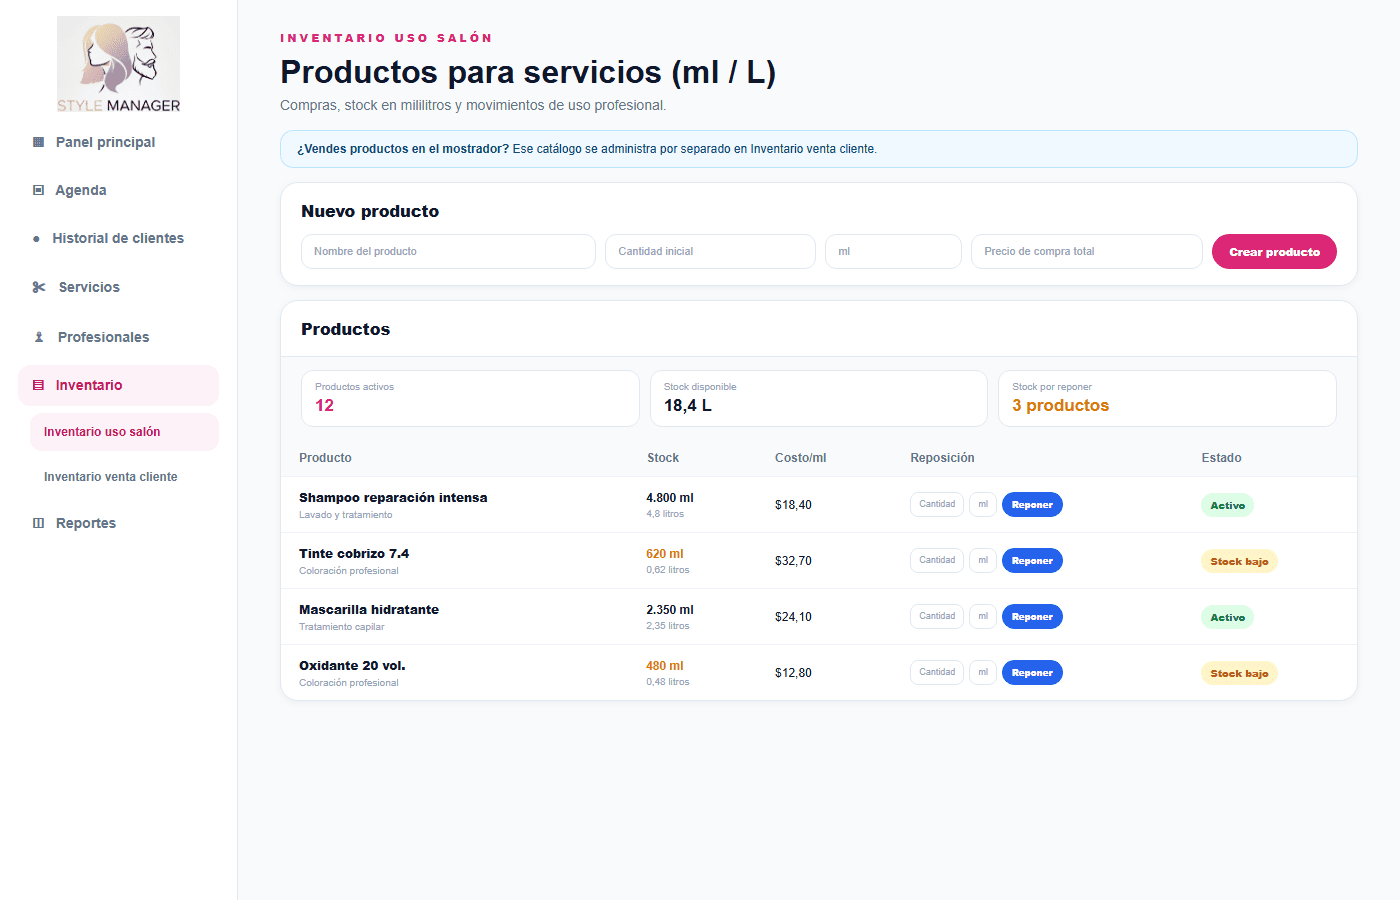Click Cantidad field for Tinte cobrizo 7.4
The image size is (1400, 900).
[937, 560]
